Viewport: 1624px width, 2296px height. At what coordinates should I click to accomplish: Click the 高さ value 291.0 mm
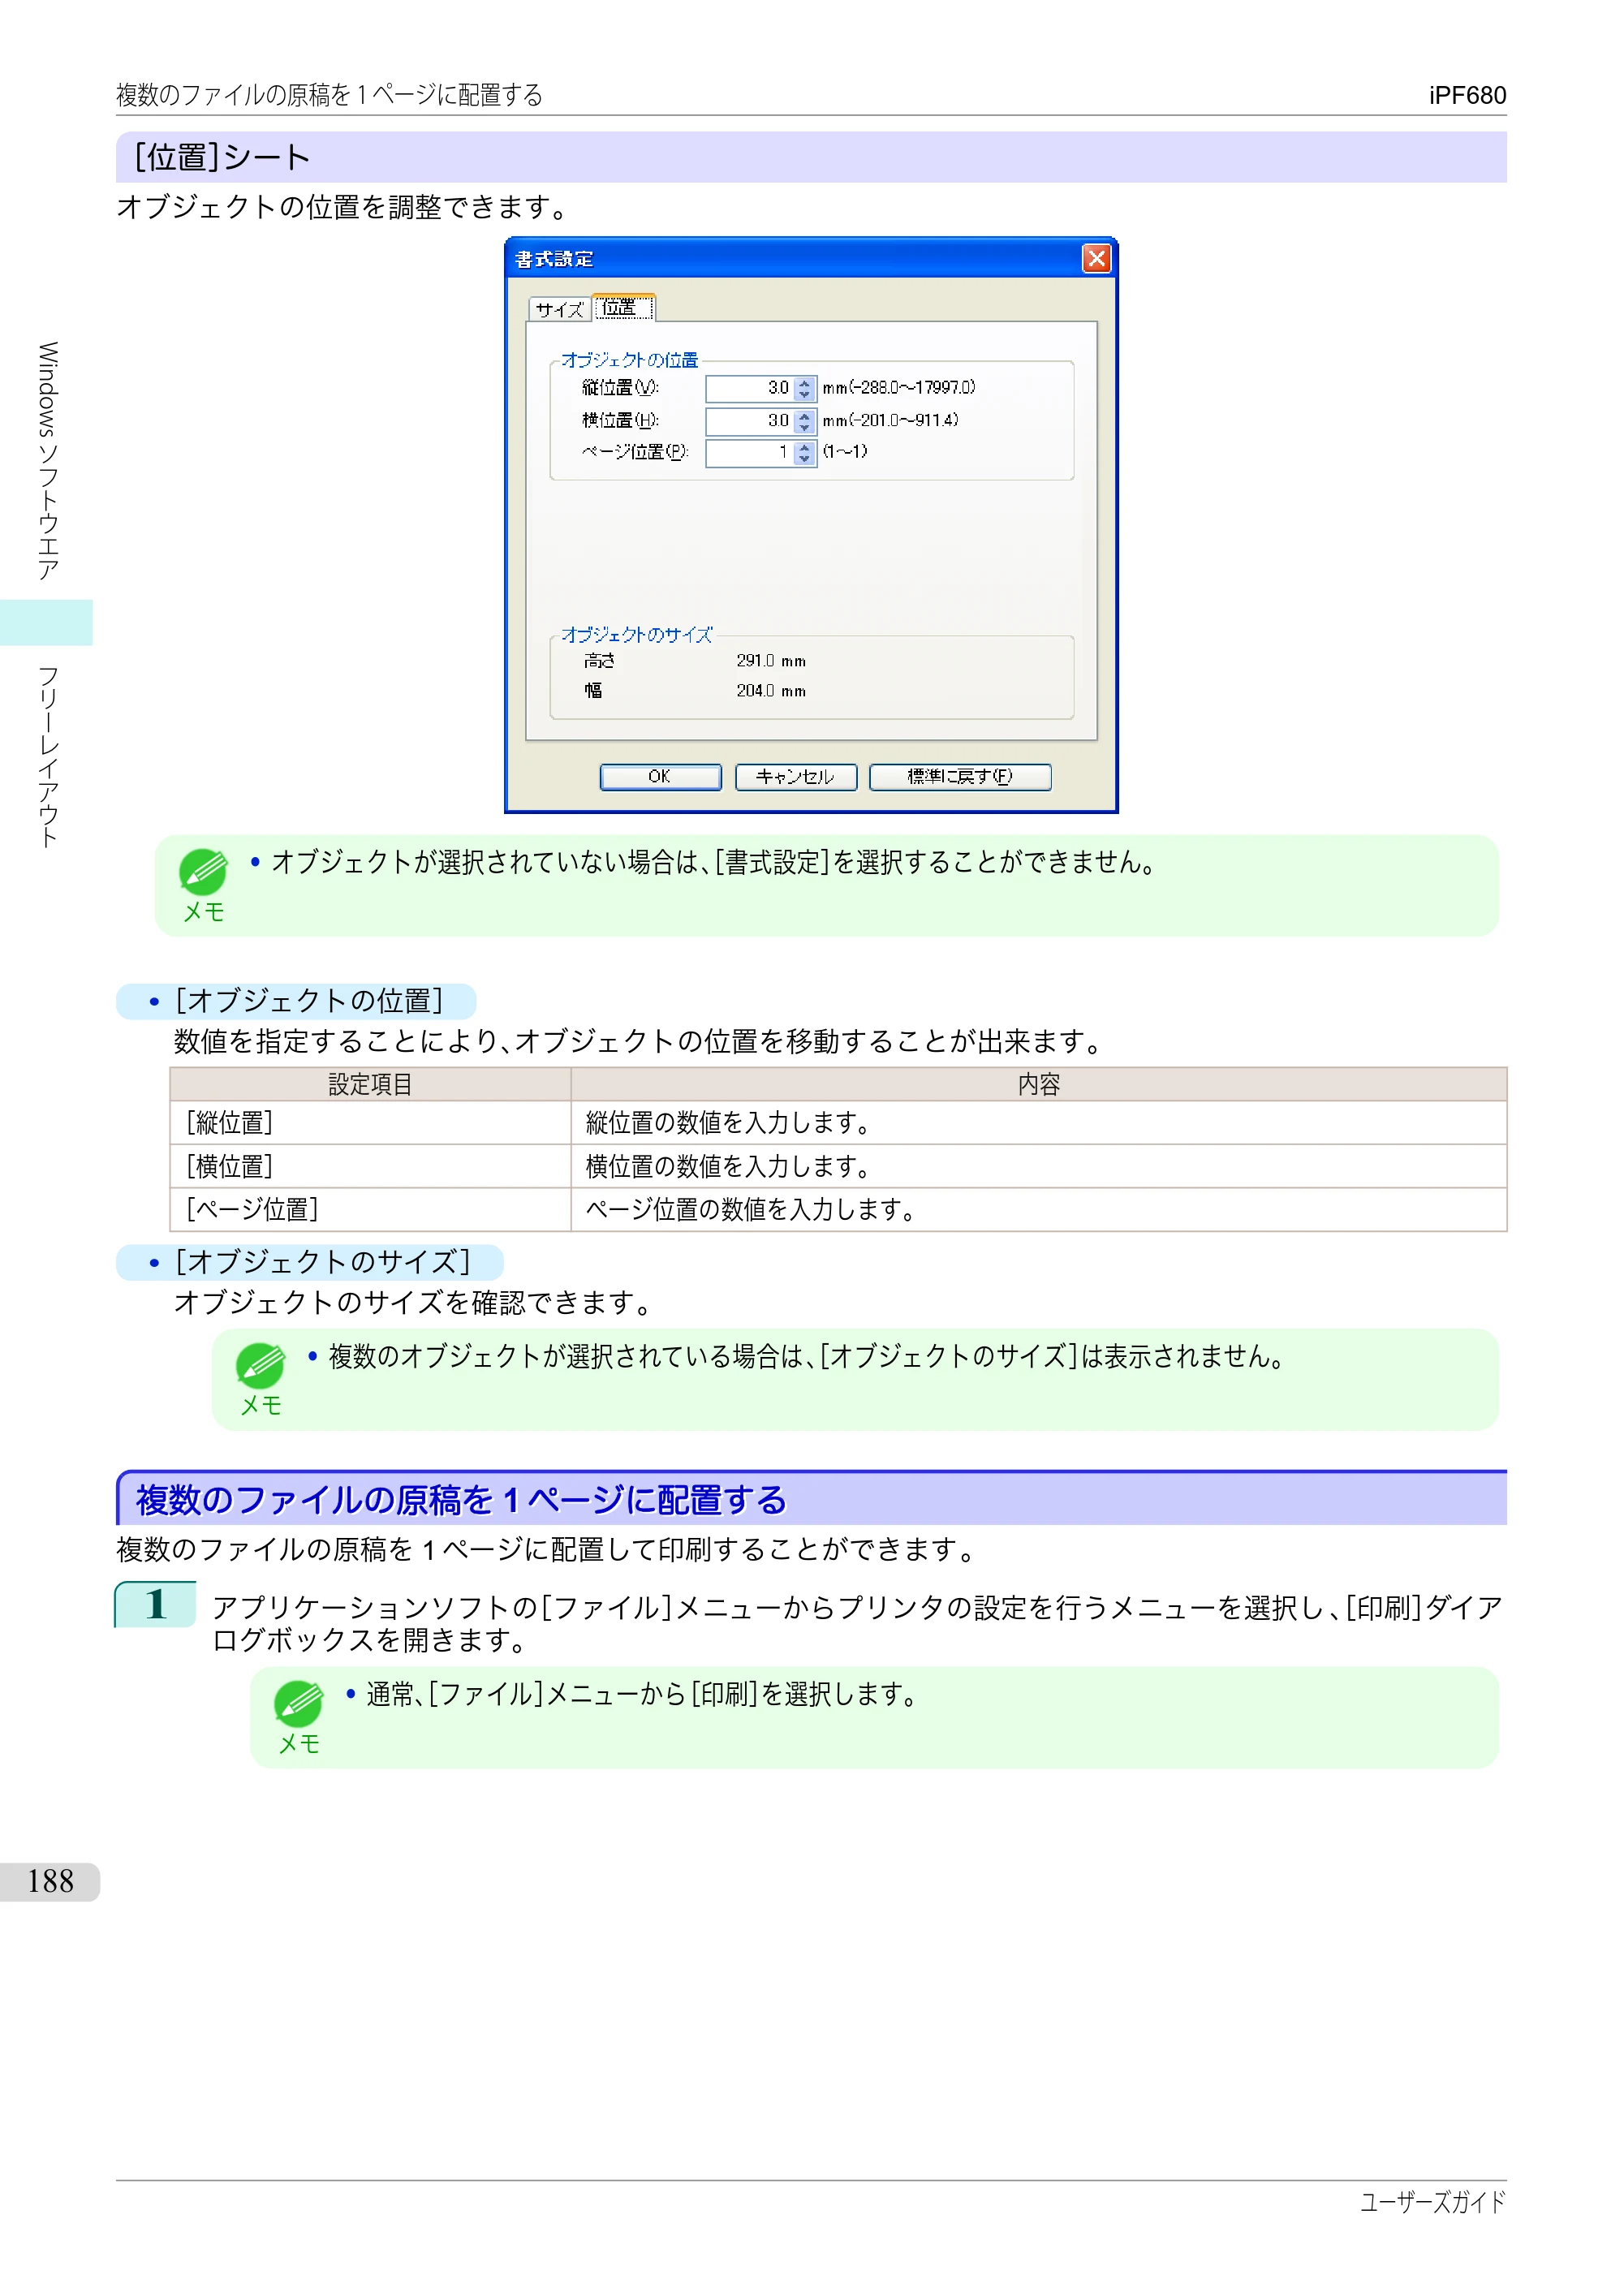coord(771,661)
